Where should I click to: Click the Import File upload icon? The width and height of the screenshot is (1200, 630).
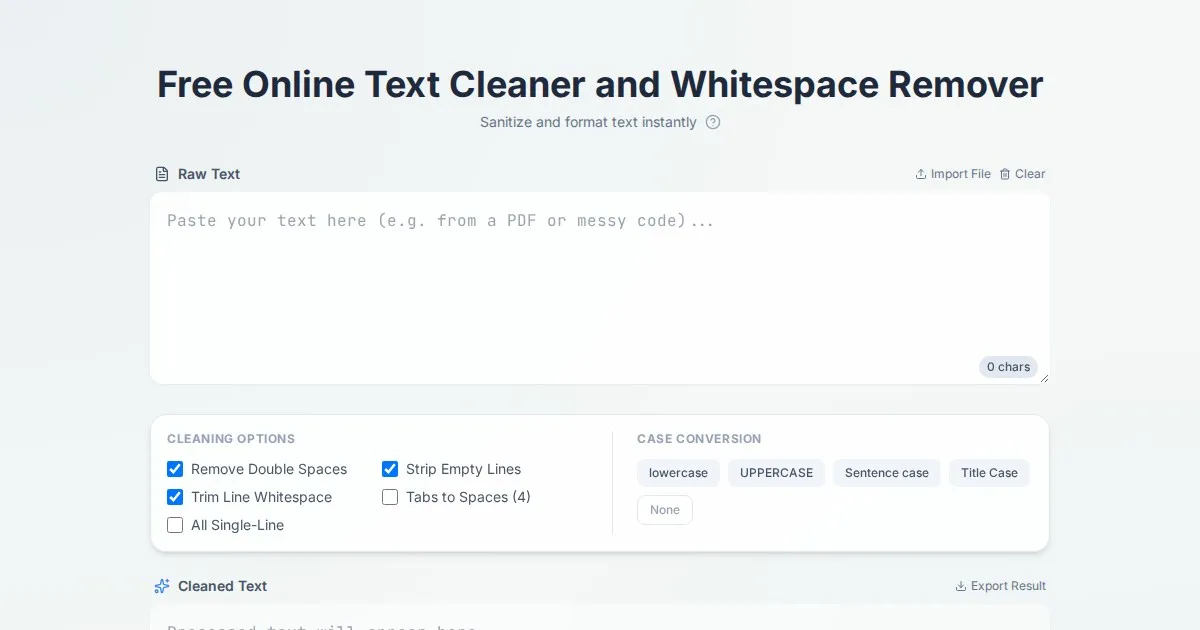click(x=921, y=174)
